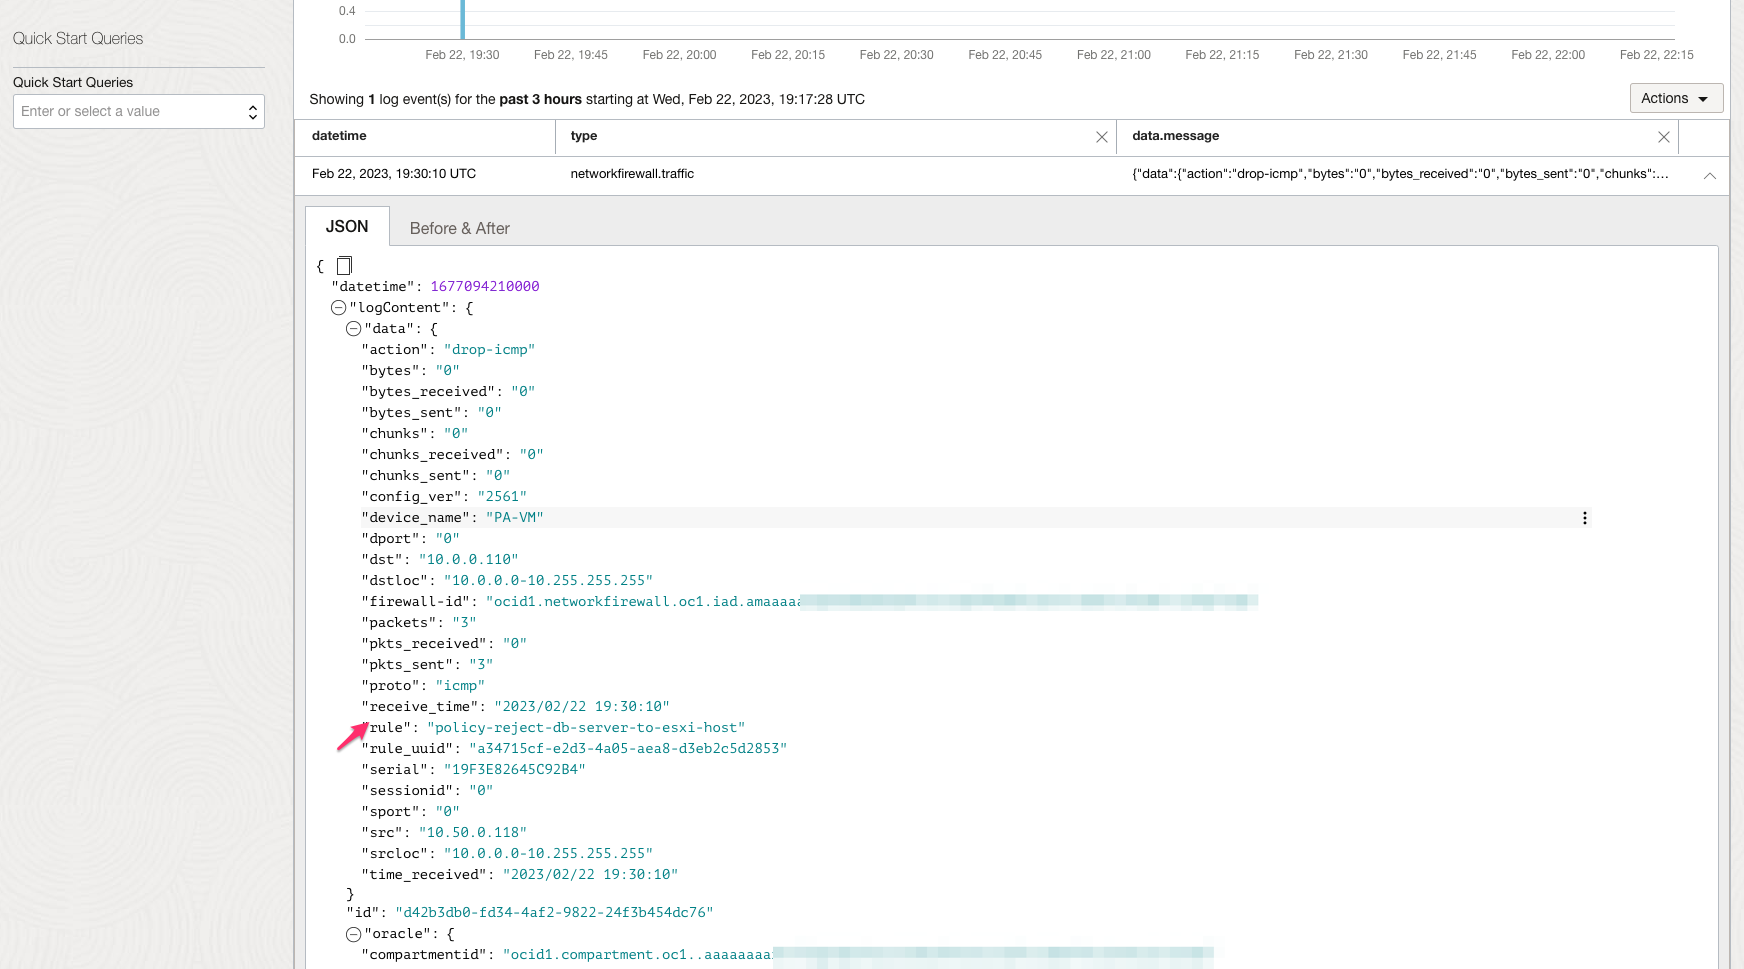Click the bytes_received value "0"
The image size is (1744, 969).
pos(523,392)
